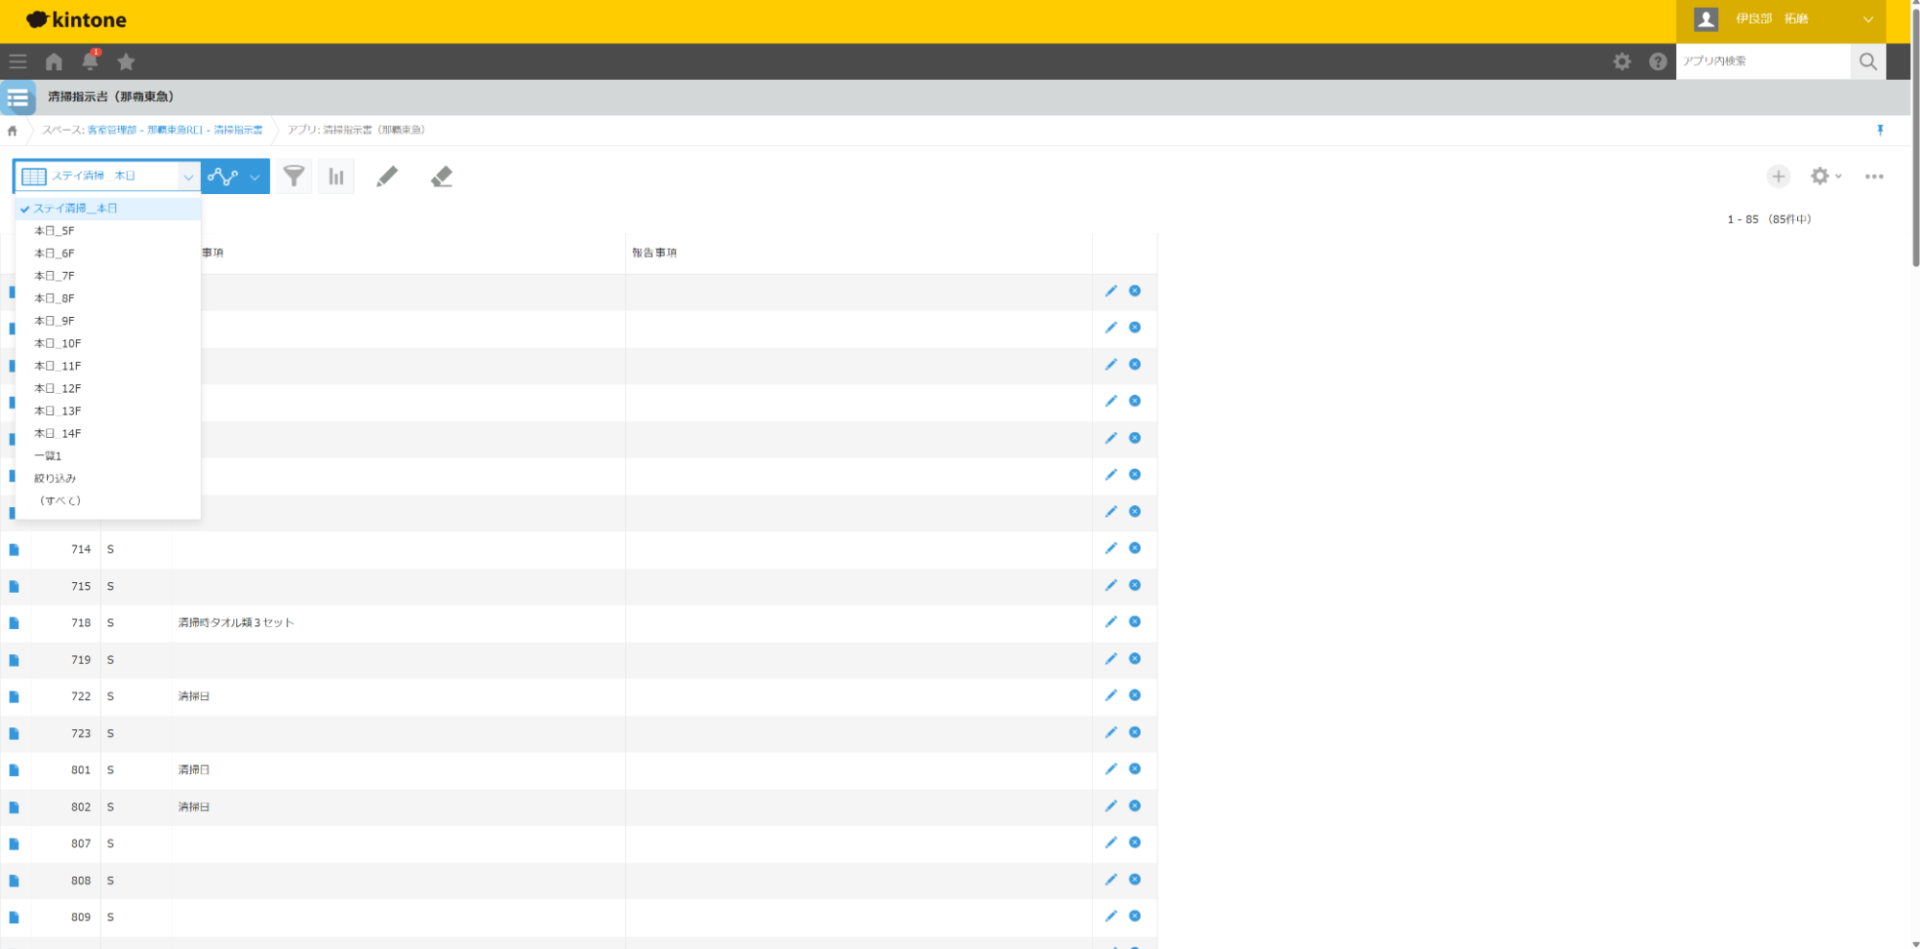Viewport: 1920px width, 949px height.
Task: Collapse the ステイ清掃_本日 view dropdown
Action: coord(187,177)
